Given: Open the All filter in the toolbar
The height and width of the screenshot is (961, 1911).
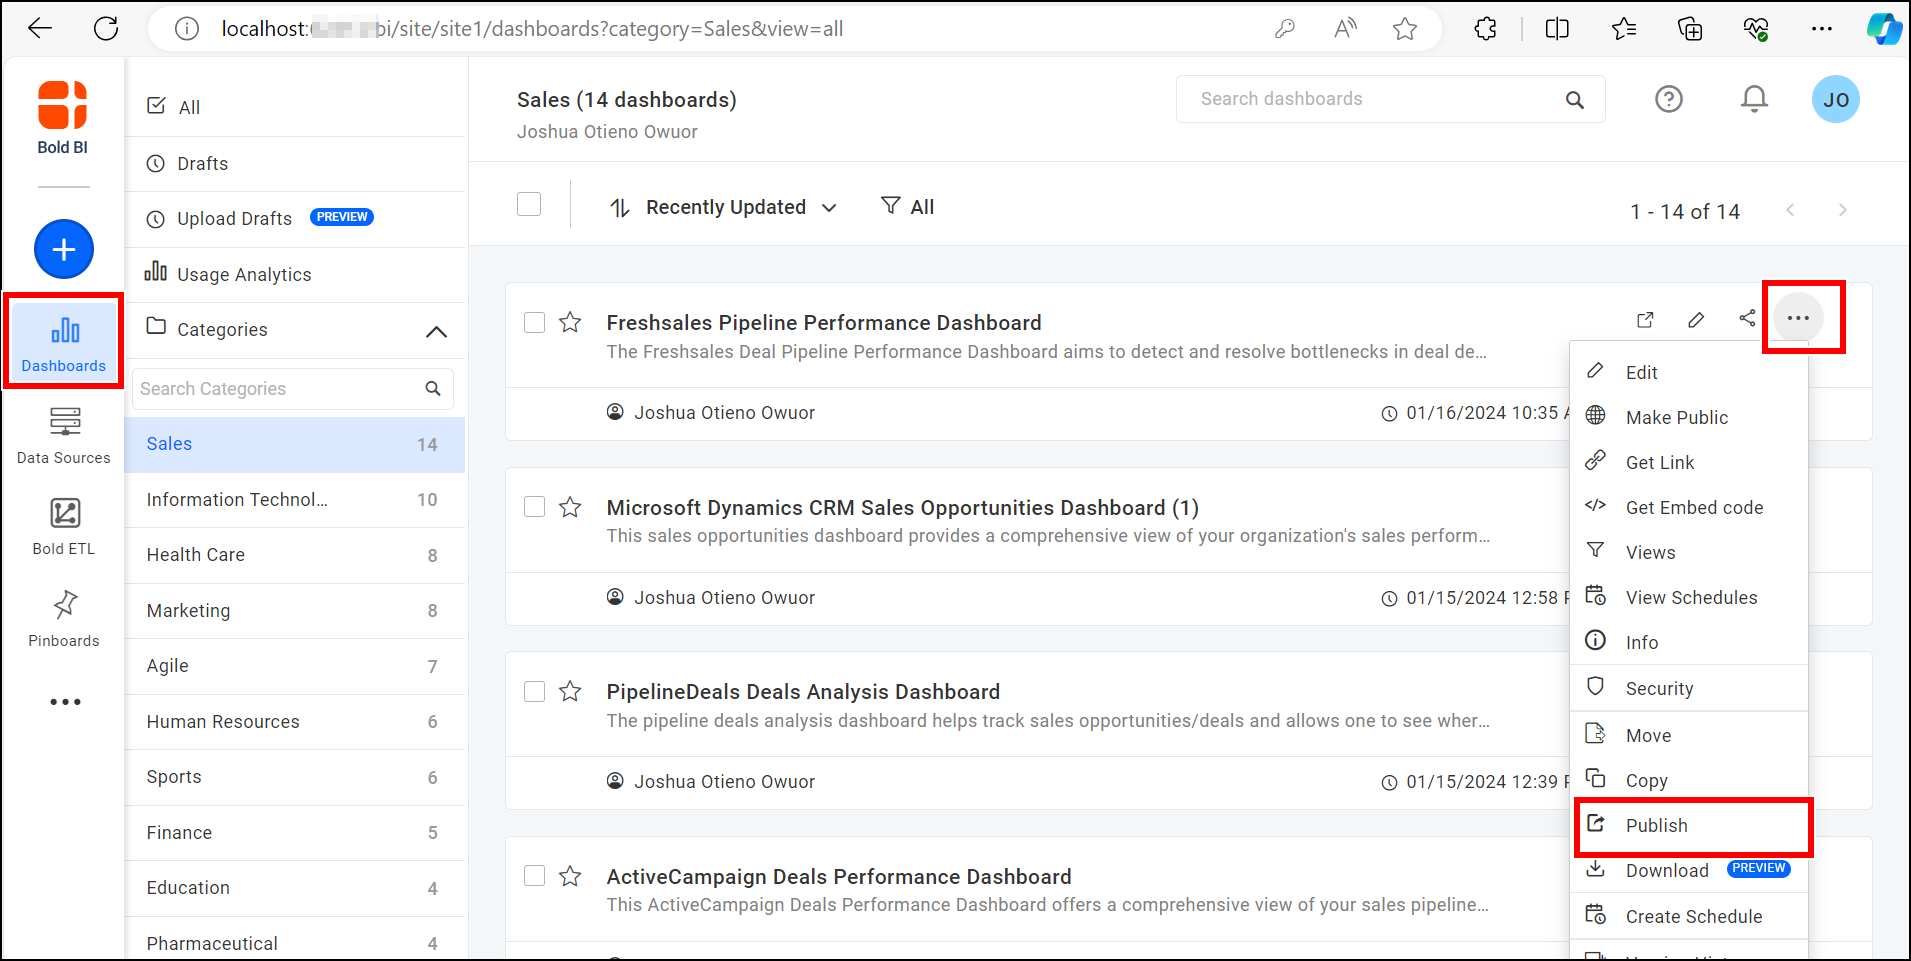Looking at the screenshot, I should (908, 207).
